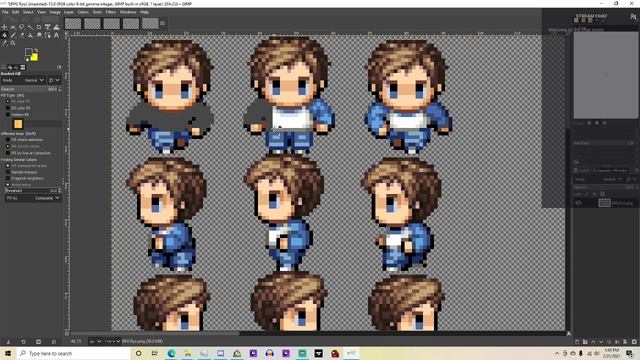Viewport: 640px width, 360px height.
Task: Select the Unified Transform tool
Action: click(48, 27)
